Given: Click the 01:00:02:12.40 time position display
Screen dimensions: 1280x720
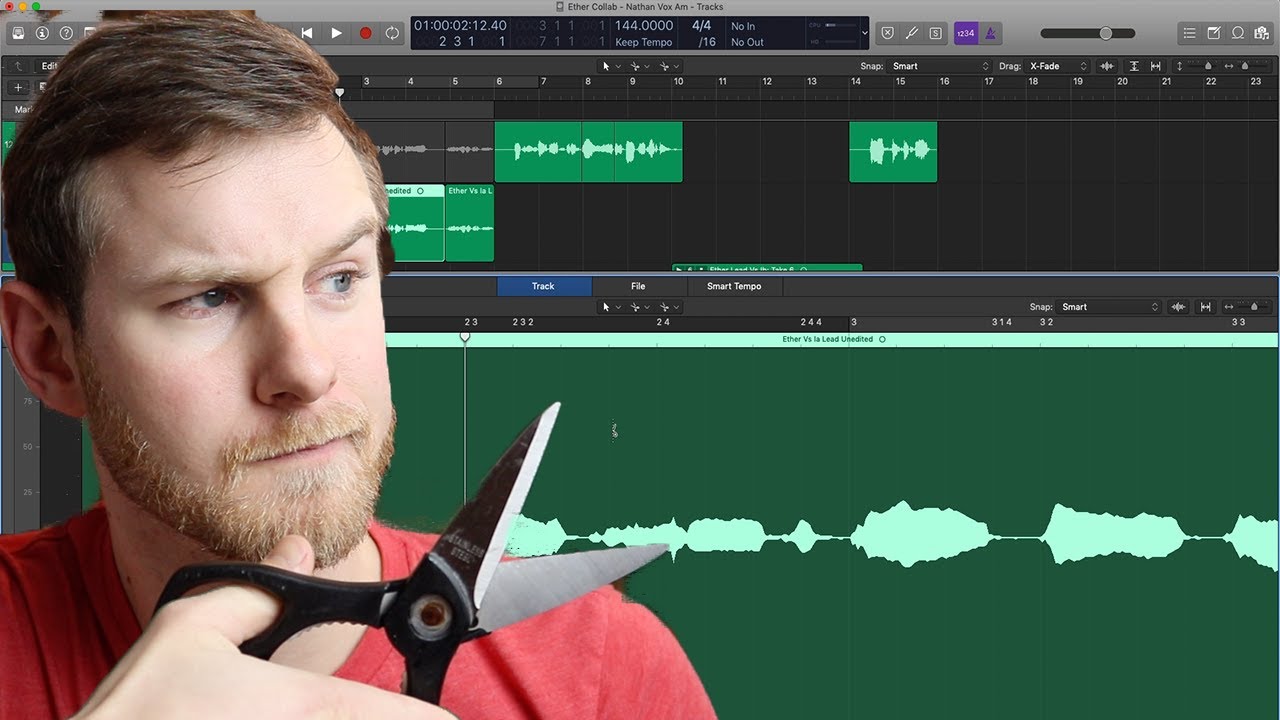Looking at the screenshot, I should point(460,26).
